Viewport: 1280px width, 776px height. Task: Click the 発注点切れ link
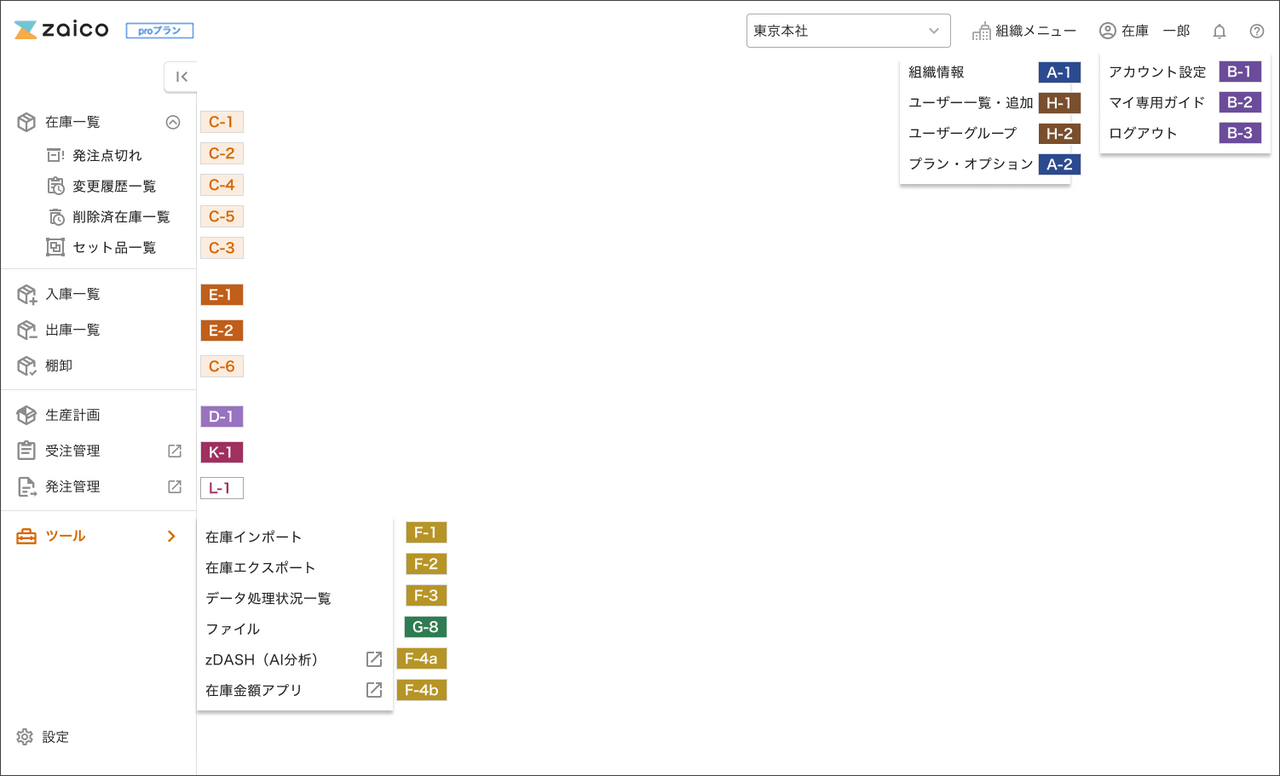click(x=107, y=155)
